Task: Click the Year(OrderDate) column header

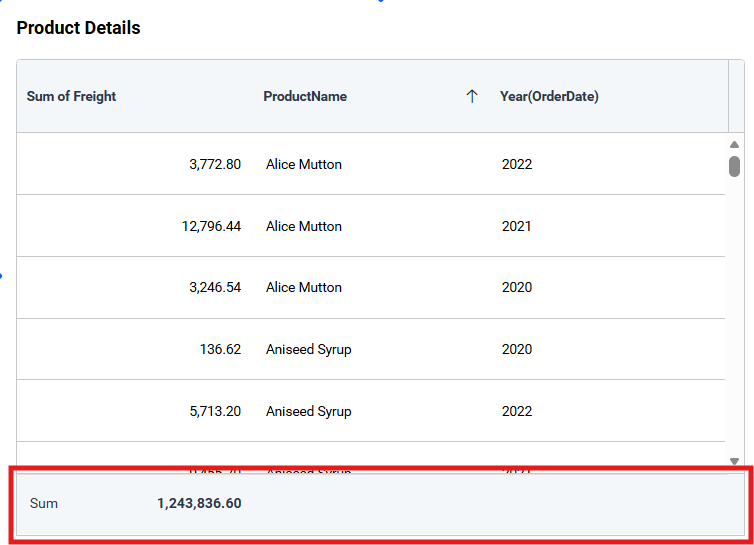Action: 549,97
